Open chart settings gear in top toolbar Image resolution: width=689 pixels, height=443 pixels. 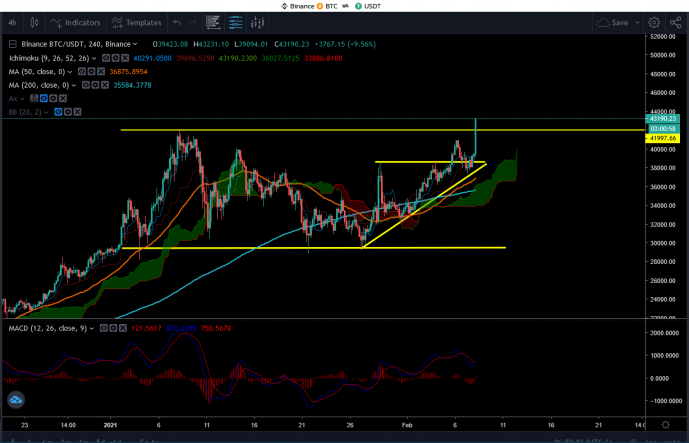(654, 22)
